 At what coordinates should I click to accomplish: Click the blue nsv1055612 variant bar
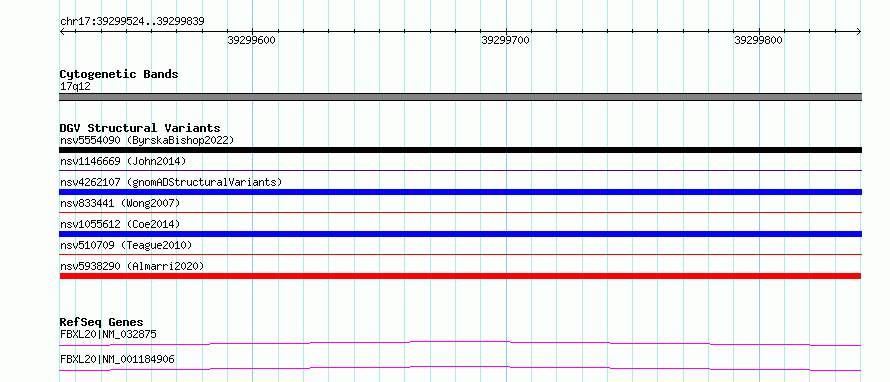click(461, 234)
